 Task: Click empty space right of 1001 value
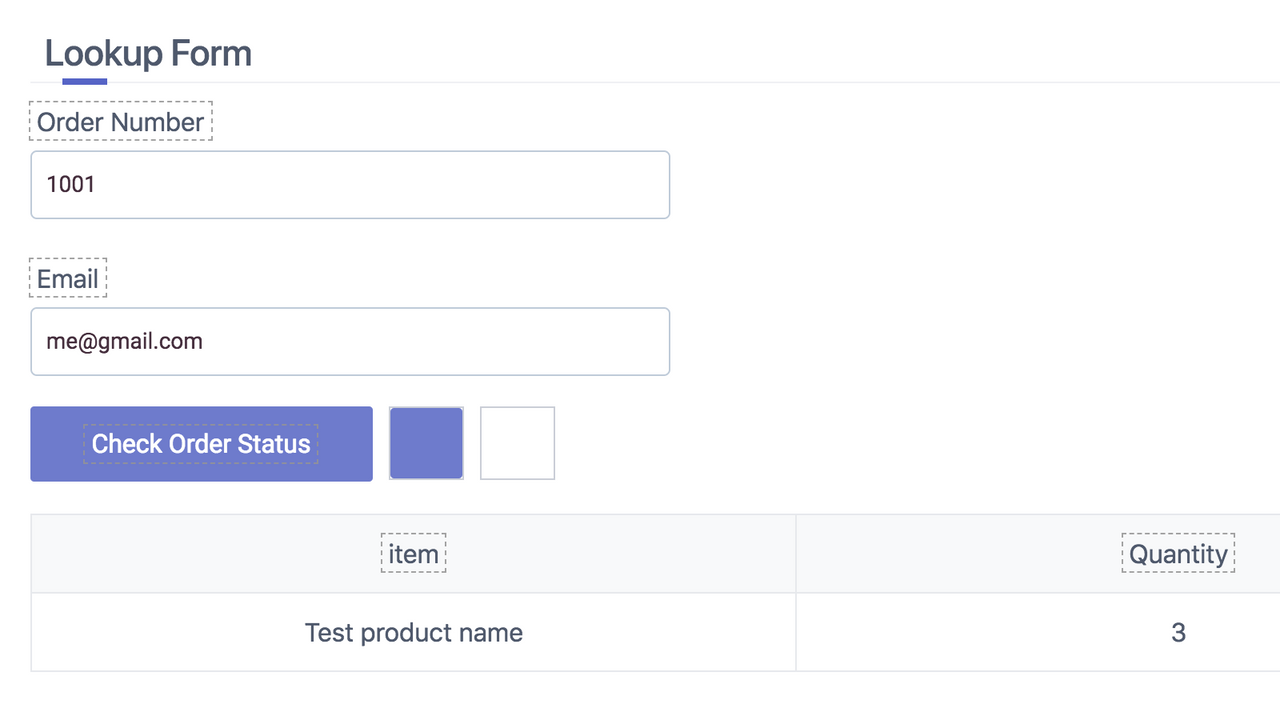pyautogui.click(x=400, y=185)
